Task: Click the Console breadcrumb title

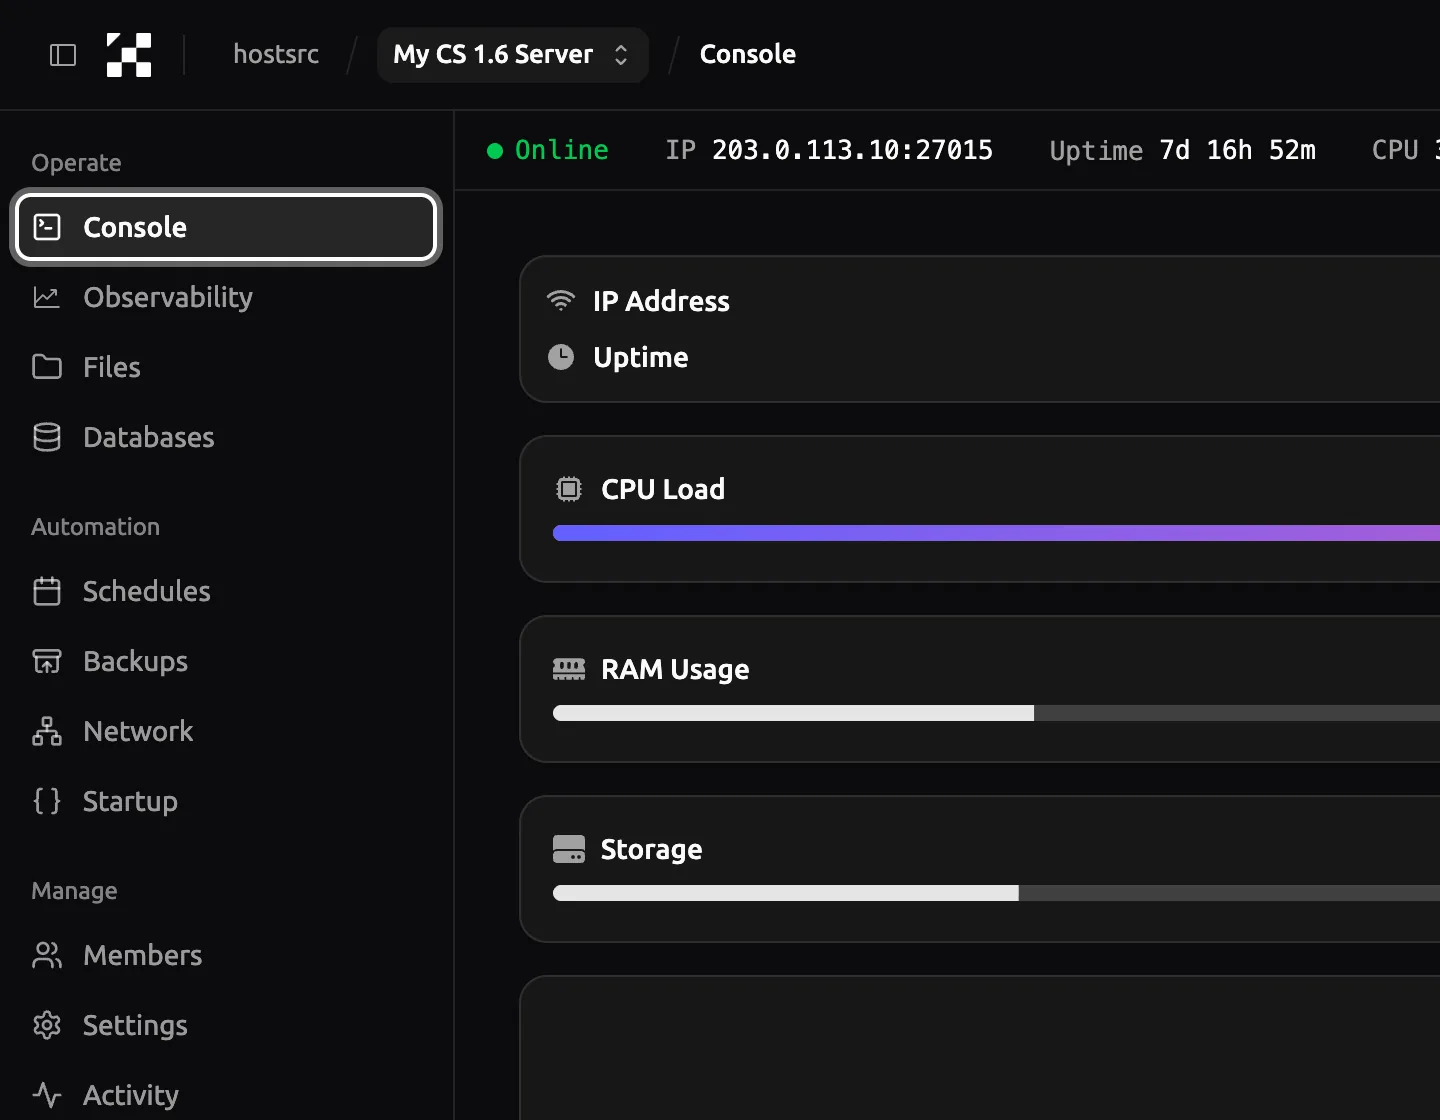Action: (748, 54)
